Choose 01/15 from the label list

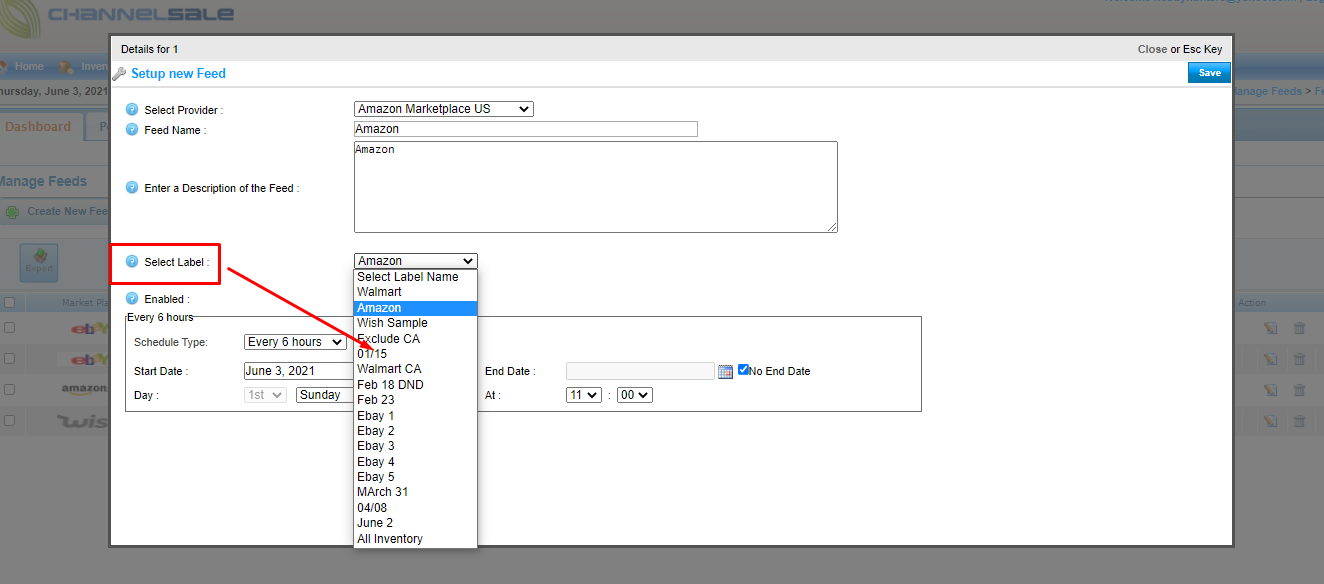tap(416, 354)
